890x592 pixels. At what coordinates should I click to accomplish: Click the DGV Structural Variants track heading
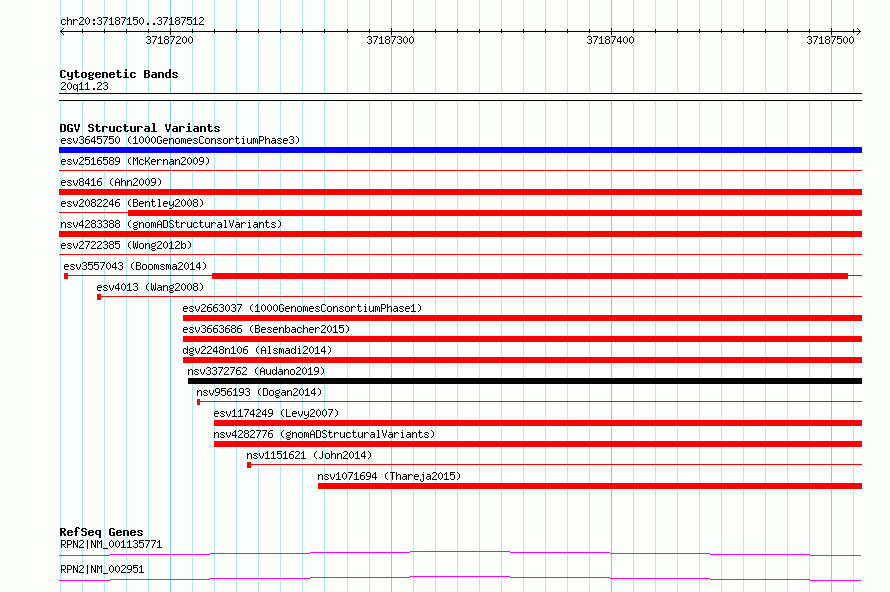click(x=140, y=128)
